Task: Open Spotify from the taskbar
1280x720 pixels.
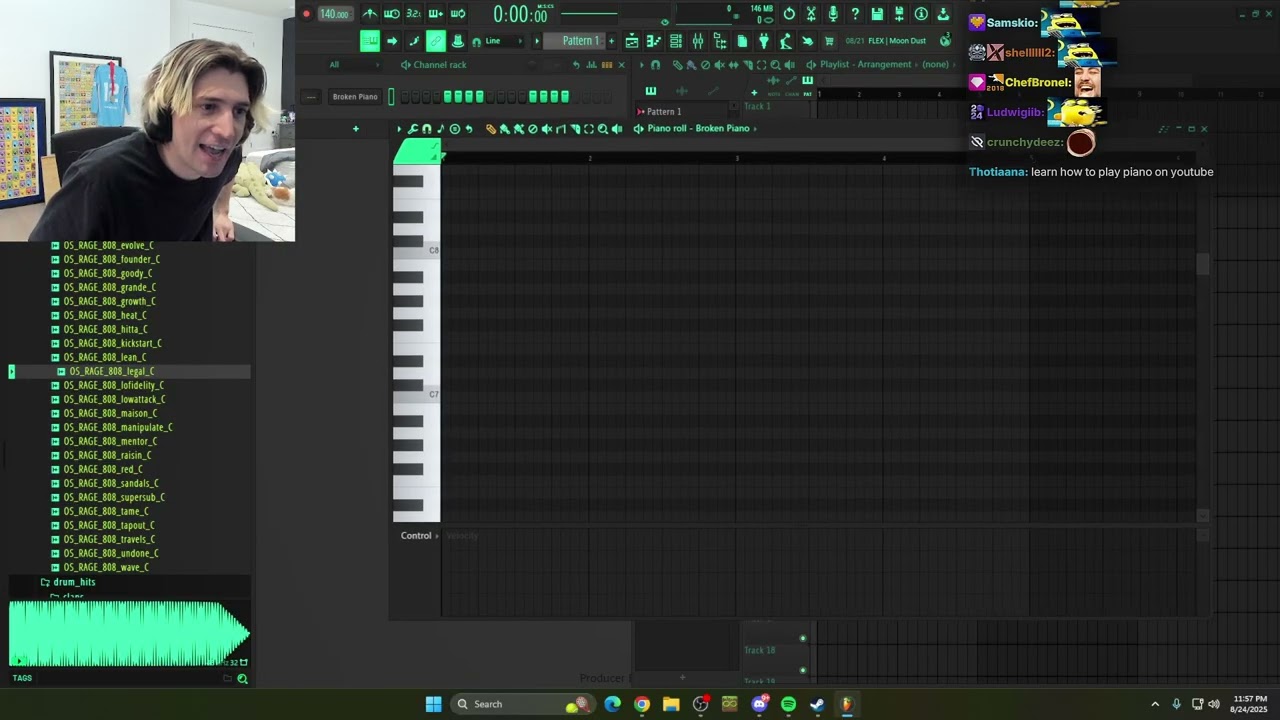Action: [x=788, y=704]
